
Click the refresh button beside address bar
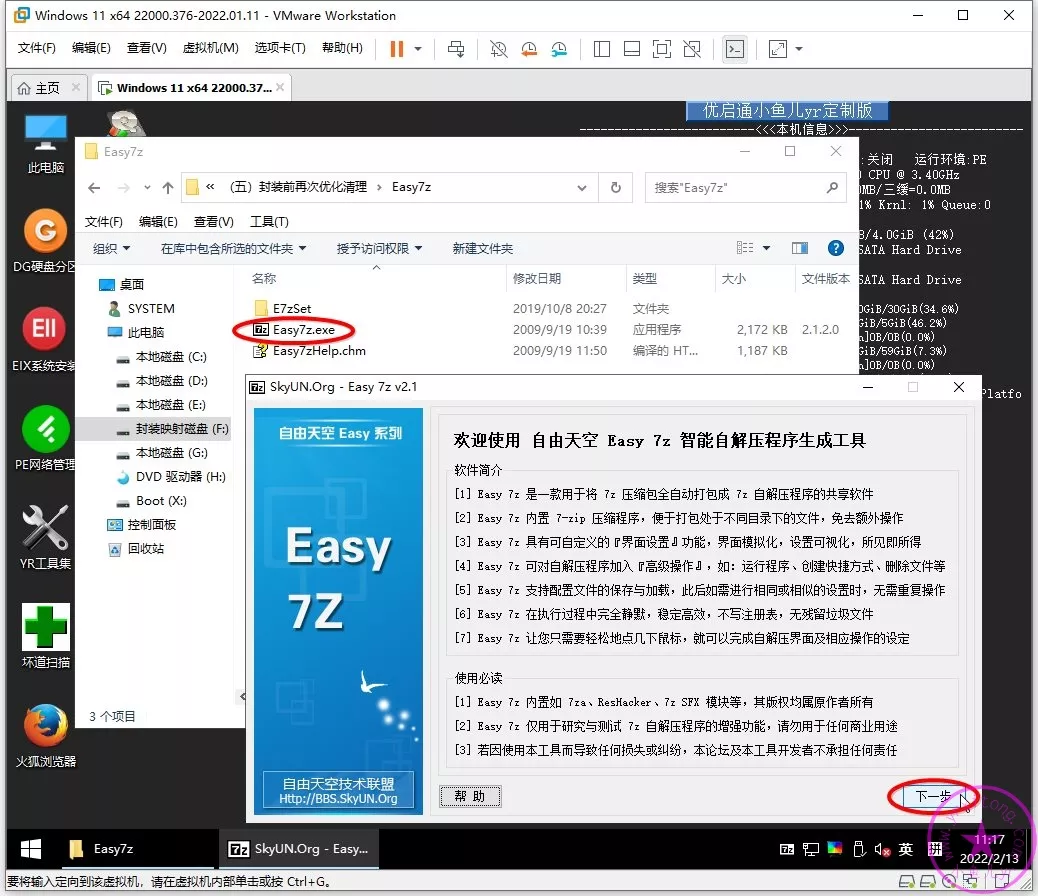pos(616,187)
